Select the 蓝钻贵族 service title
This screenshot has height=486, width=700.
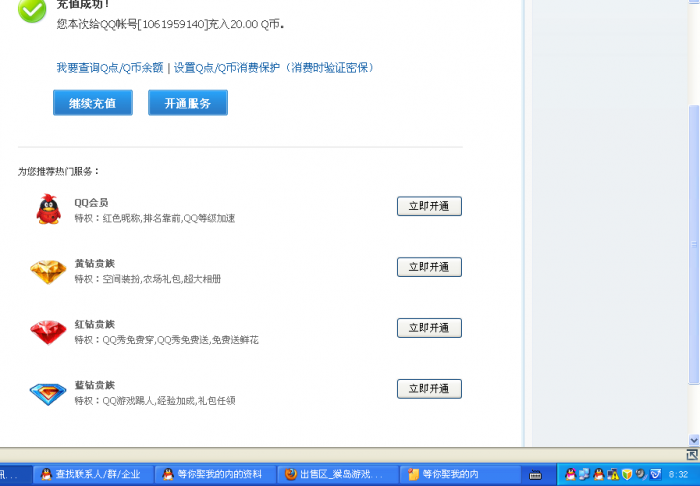[95, 385]
